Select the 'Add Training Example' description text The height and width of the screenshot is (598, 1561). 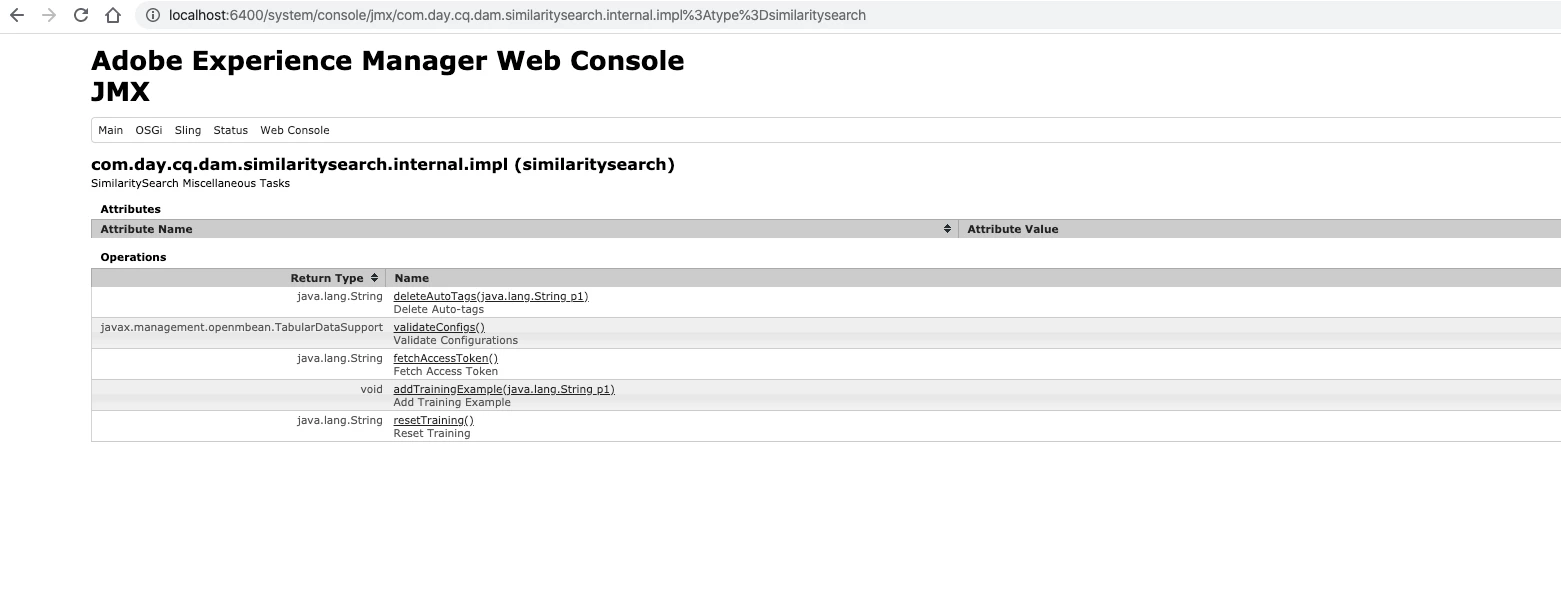(452, 402)
